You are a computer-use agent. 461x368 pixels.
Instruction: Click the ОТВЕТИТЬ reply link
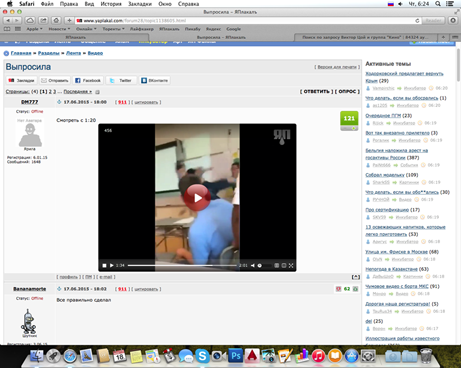point(316,91)
